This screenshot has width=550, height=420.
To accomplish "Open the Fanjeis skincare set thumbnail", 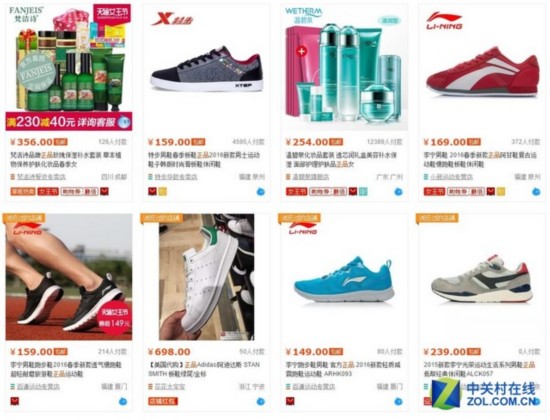I will [69, 67].
